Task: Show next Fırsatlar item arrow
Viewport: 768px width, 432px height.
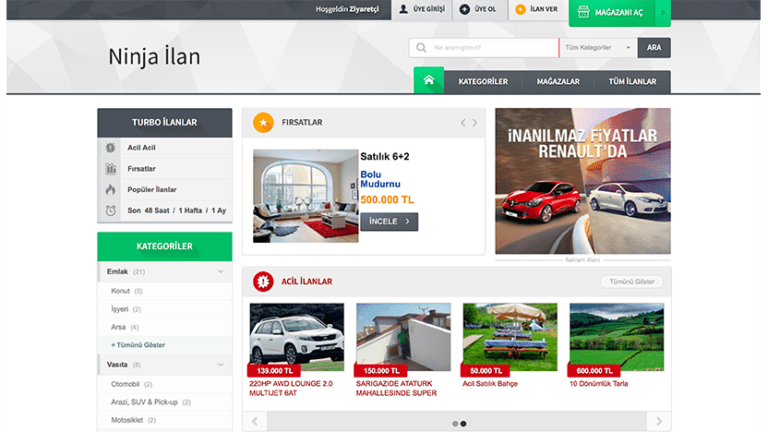Action: tap(475, 123)
